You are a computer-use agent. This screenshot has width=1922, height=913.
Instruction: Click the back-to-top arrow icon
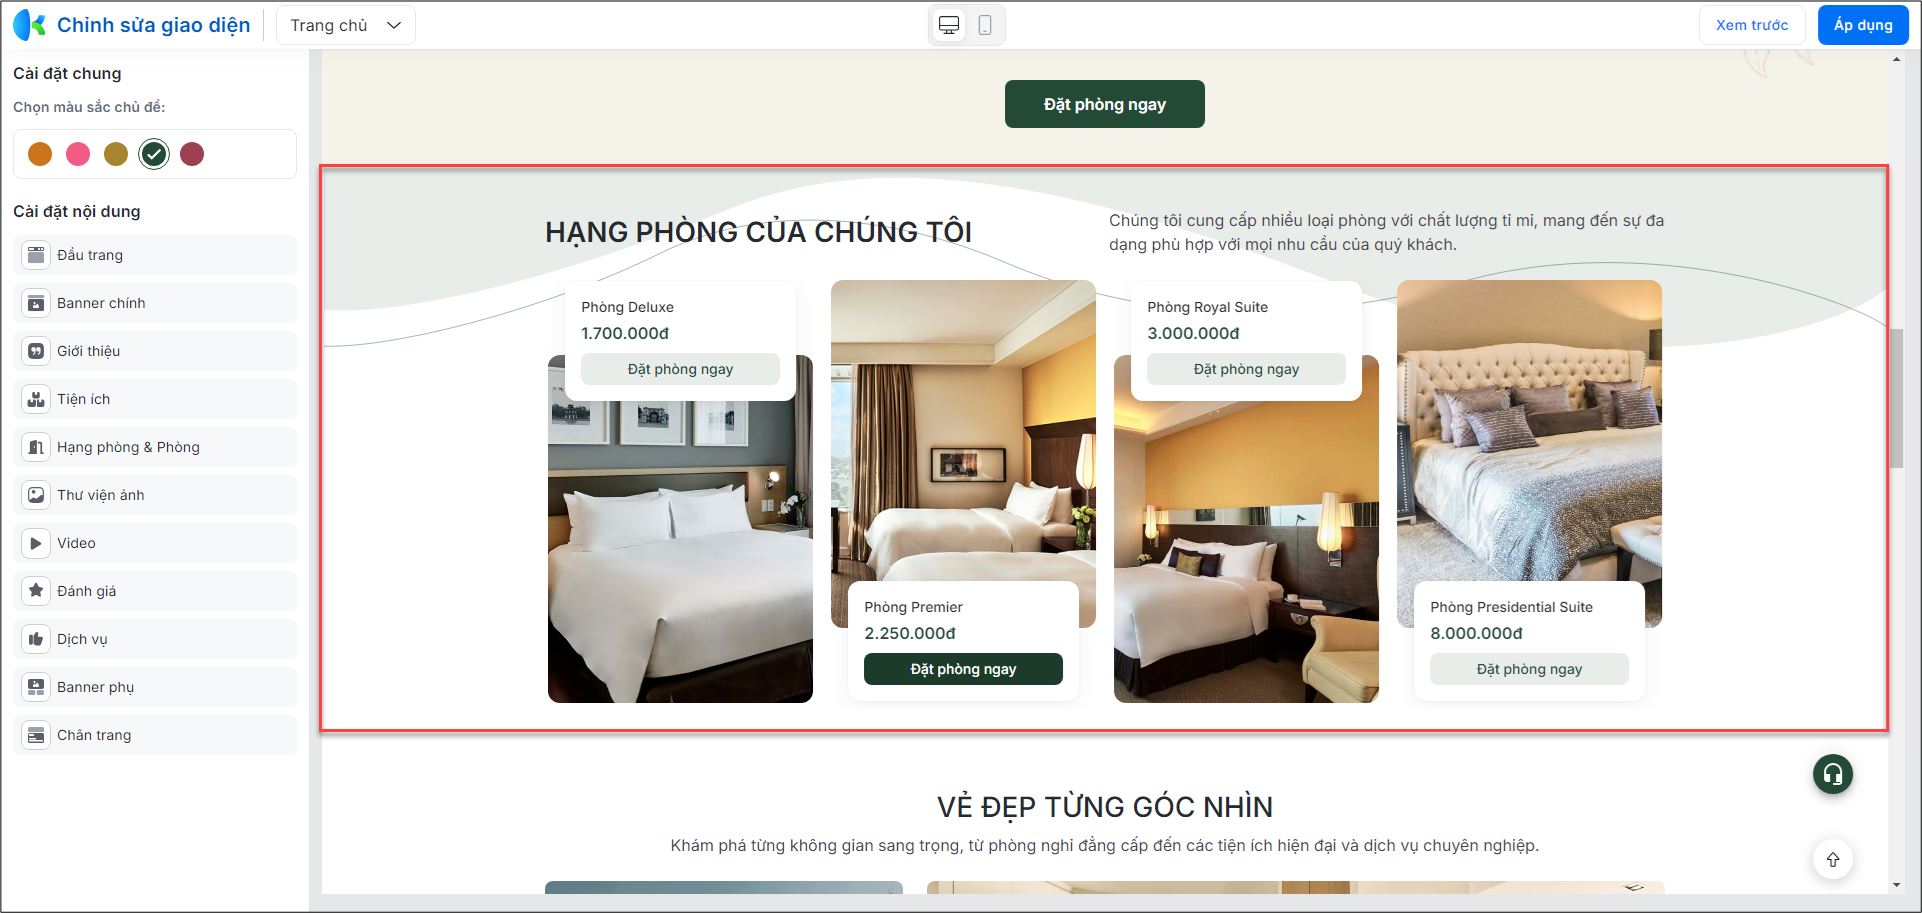pyautogui.click(x=1833, y=859)
